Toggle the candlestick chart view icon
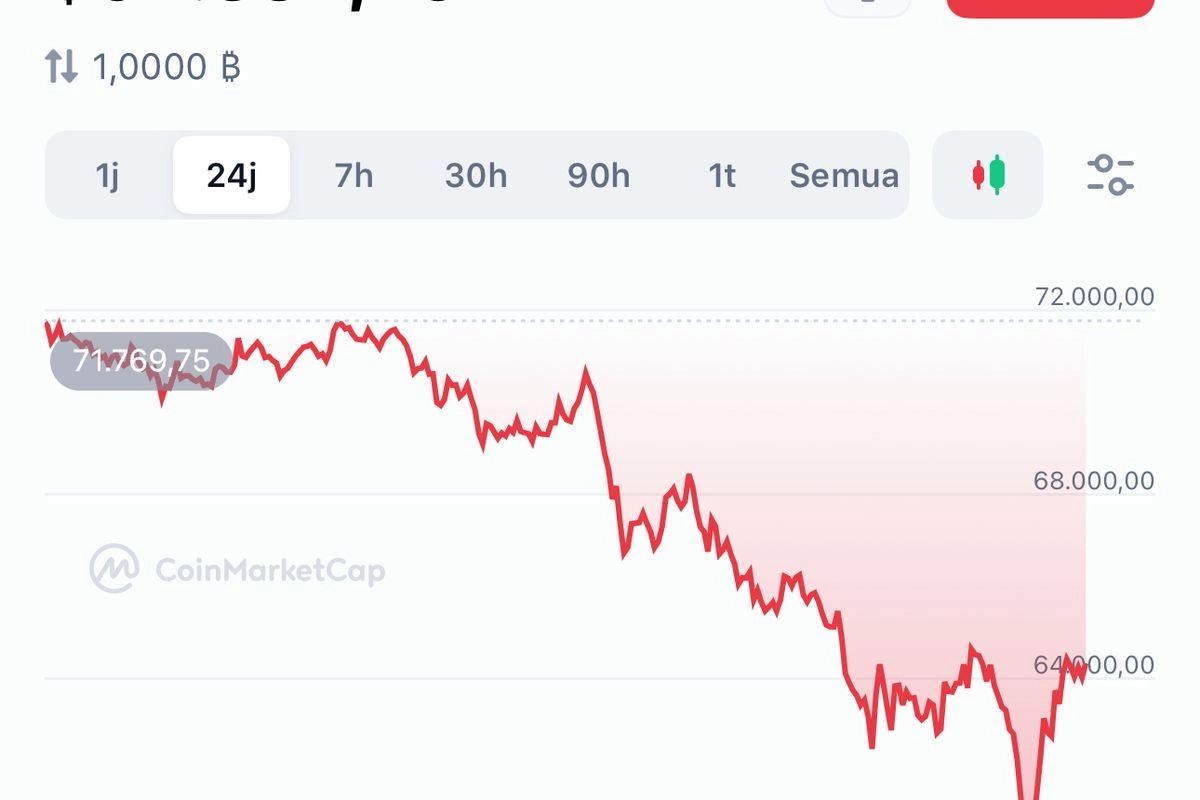 pyautogui.click(x=987, y=176)
